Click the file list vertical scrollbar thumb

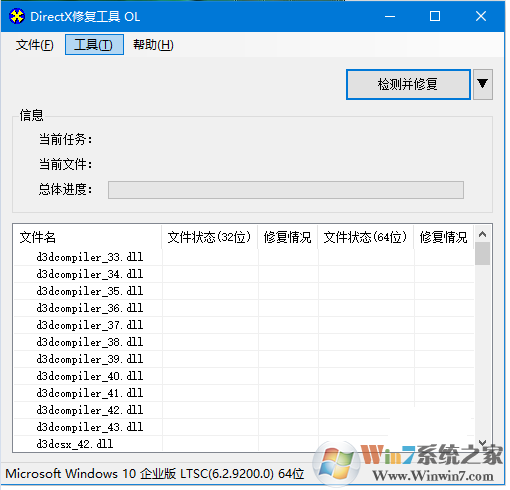(x=482, y=254)
